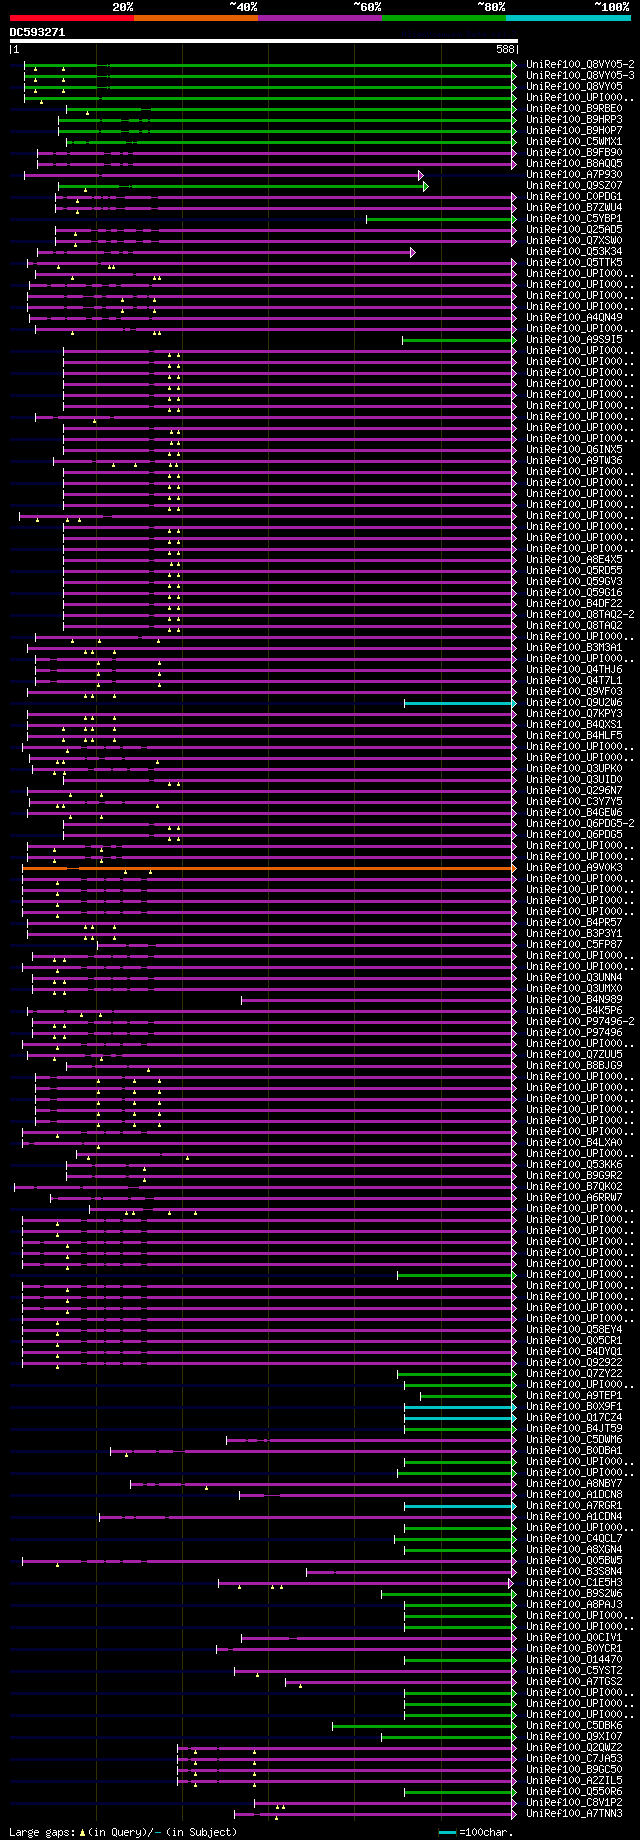Select UniRef100_Q3UPK0 label

coord(574,768)
